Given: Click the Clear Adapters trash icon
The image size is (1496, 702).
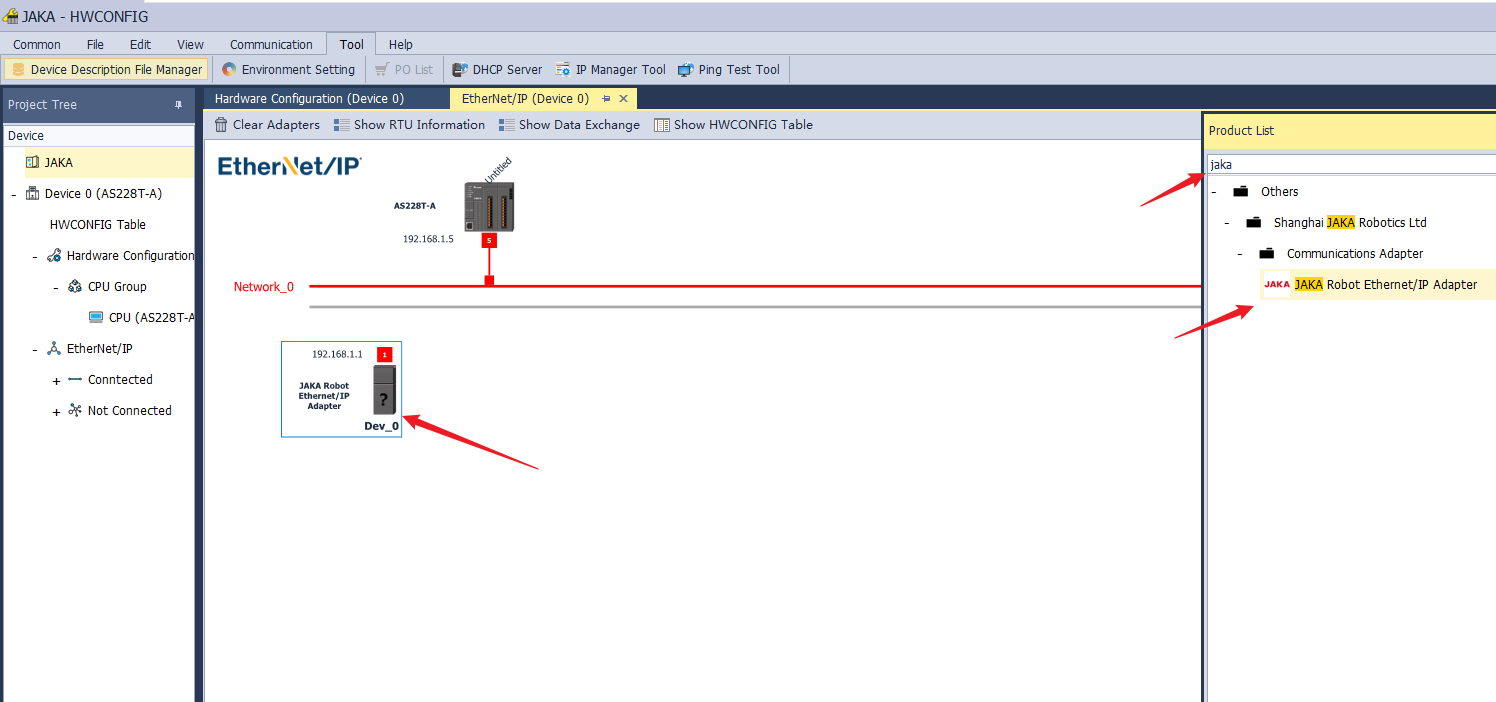Looking at the screenshot, I should point(221,125).
